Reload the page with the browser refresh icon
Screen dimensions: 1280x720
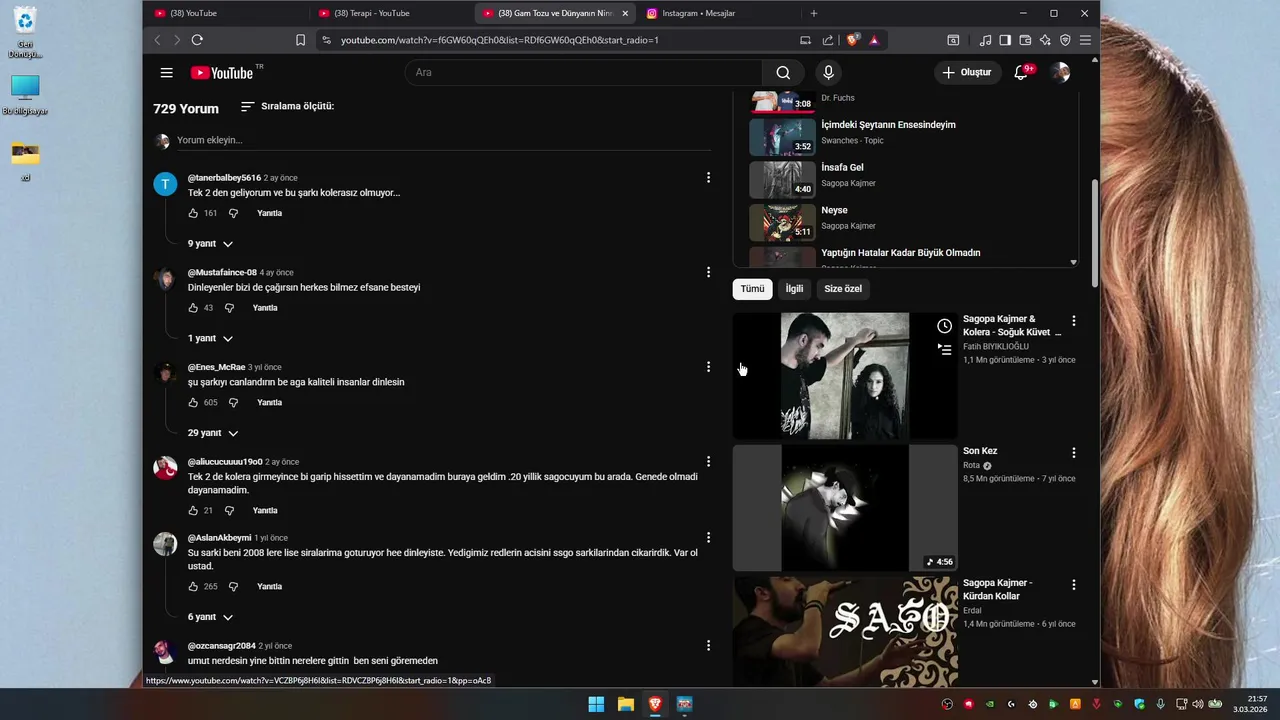tap(197, 40)
